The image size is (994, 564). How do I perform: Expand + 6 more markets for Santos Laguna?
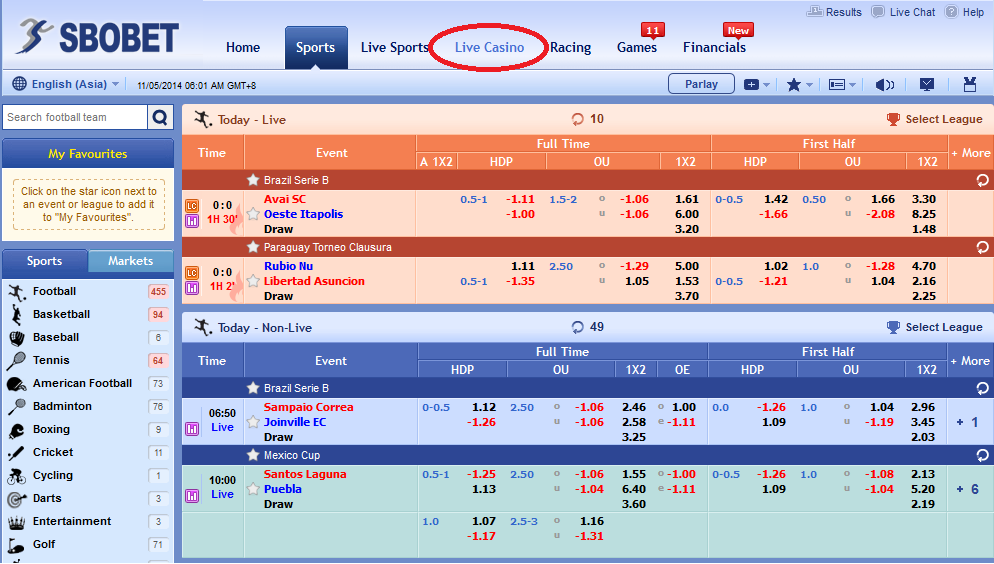tap(968, 489)
